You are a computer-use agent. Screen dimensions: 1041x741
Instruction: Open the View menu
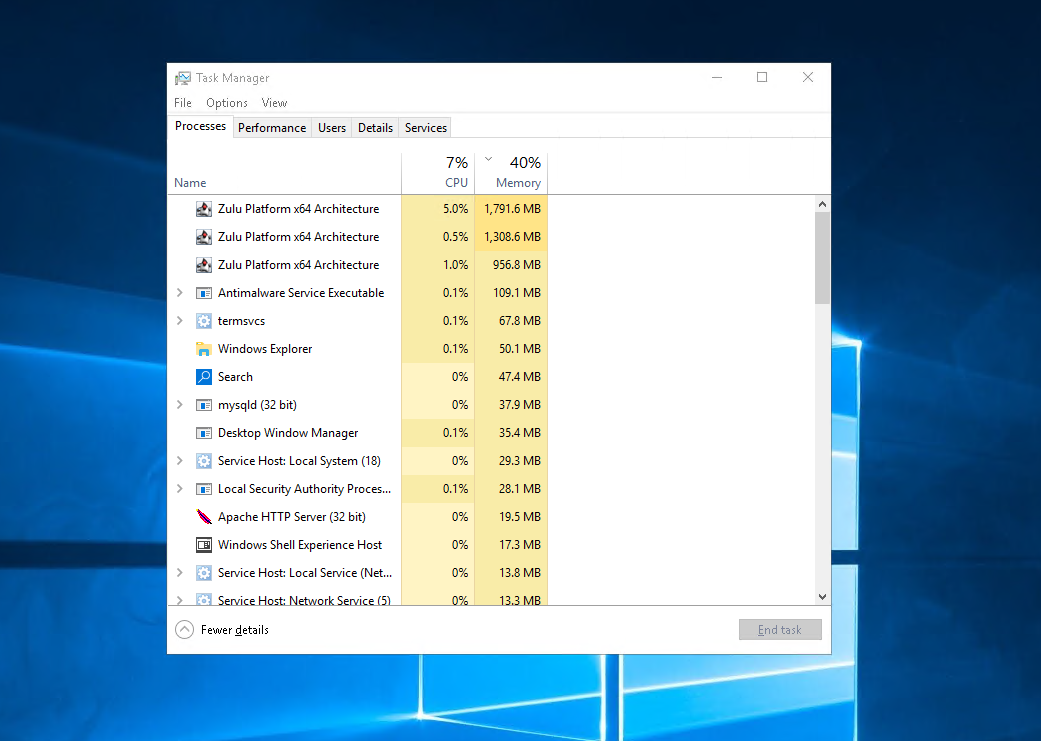tap(274, 103)
